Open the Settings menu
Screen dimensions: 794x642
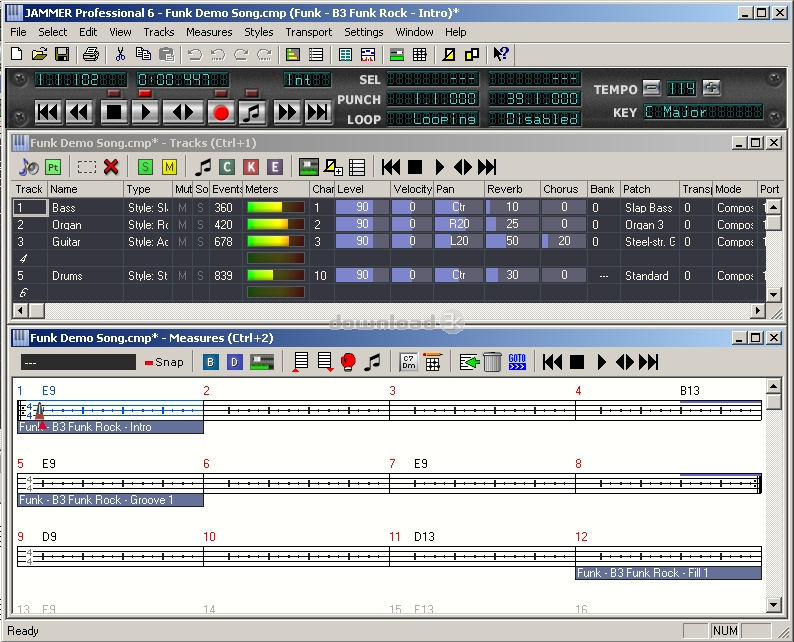point(364,32)
